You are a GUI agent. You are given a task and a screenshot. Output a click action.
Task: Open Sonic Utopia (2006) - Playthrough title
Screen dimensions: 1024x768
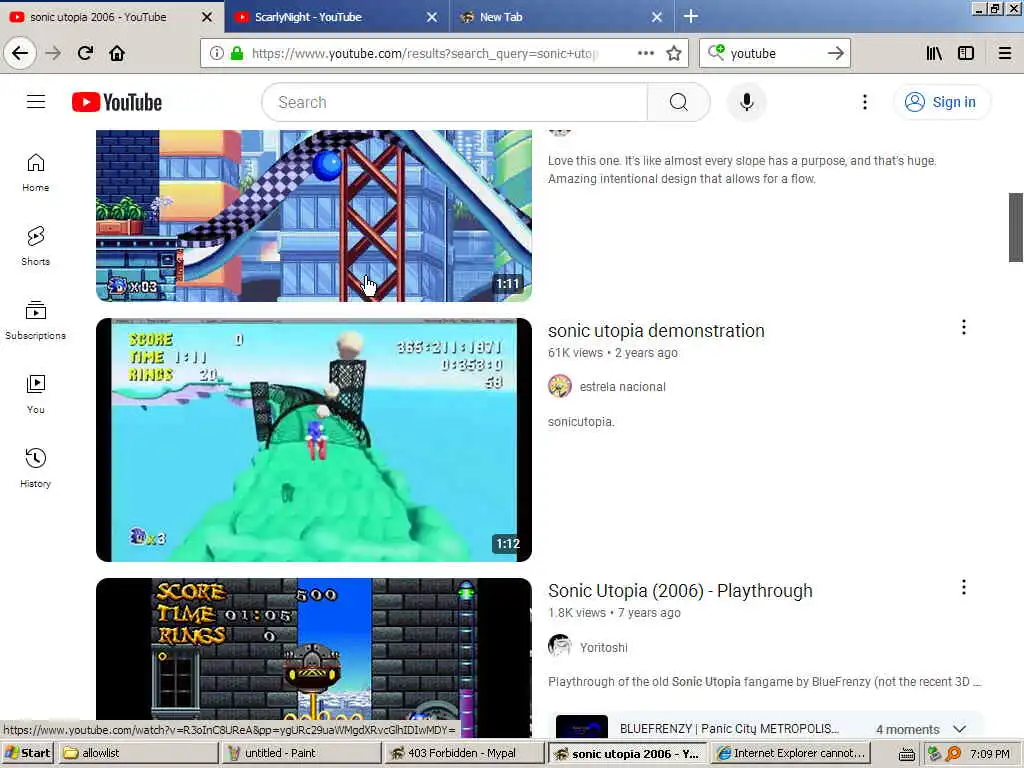[680, 591]
